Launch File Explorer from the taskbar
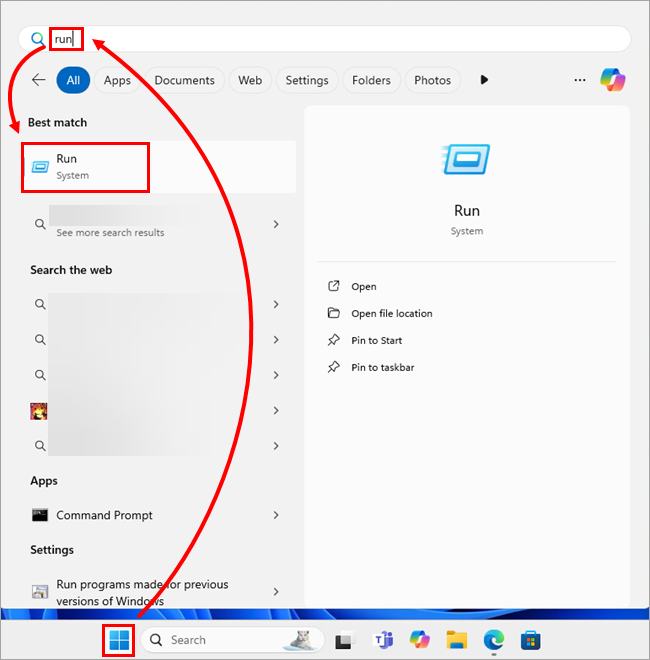The image size is (650, 660). click(457, 639)
